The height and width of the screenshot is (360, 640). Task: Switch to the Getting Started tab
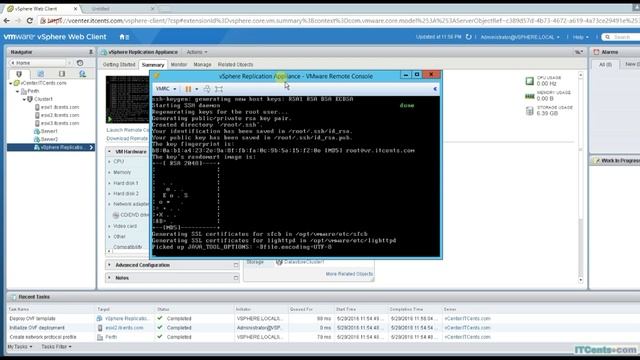(x=119, y=64)
